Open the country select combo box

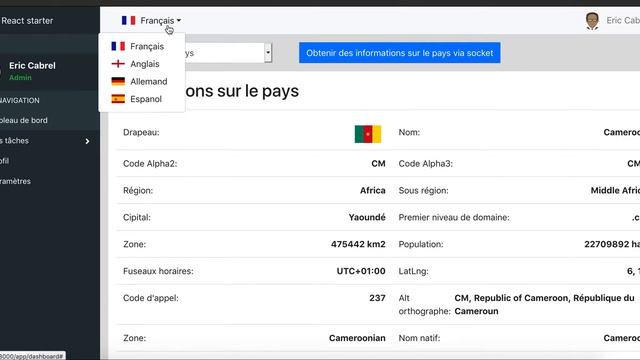click(x=228, y=53)
